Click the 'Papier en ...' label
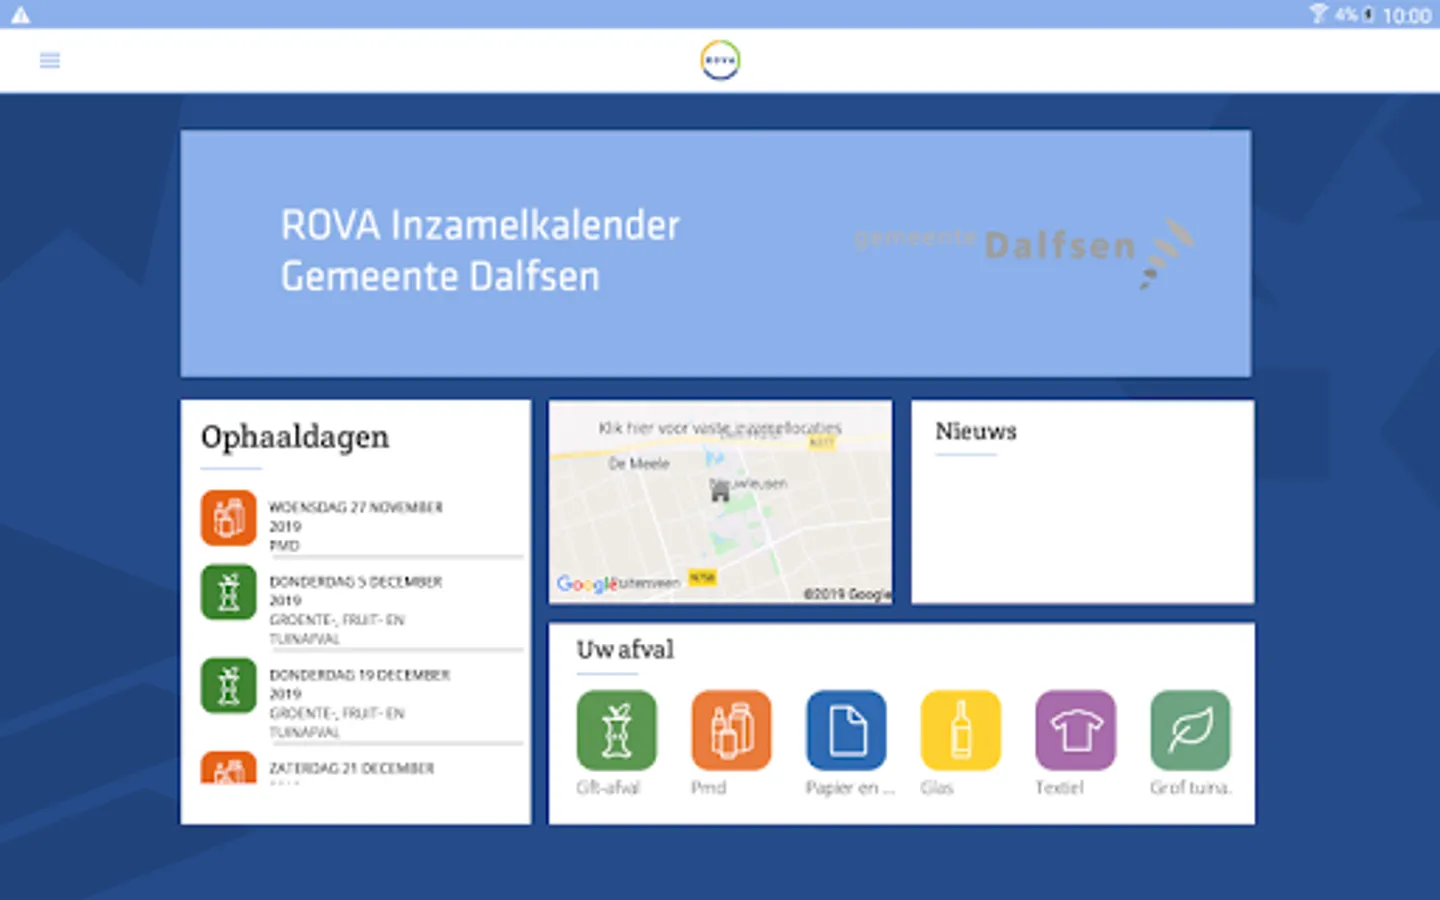 850,788
